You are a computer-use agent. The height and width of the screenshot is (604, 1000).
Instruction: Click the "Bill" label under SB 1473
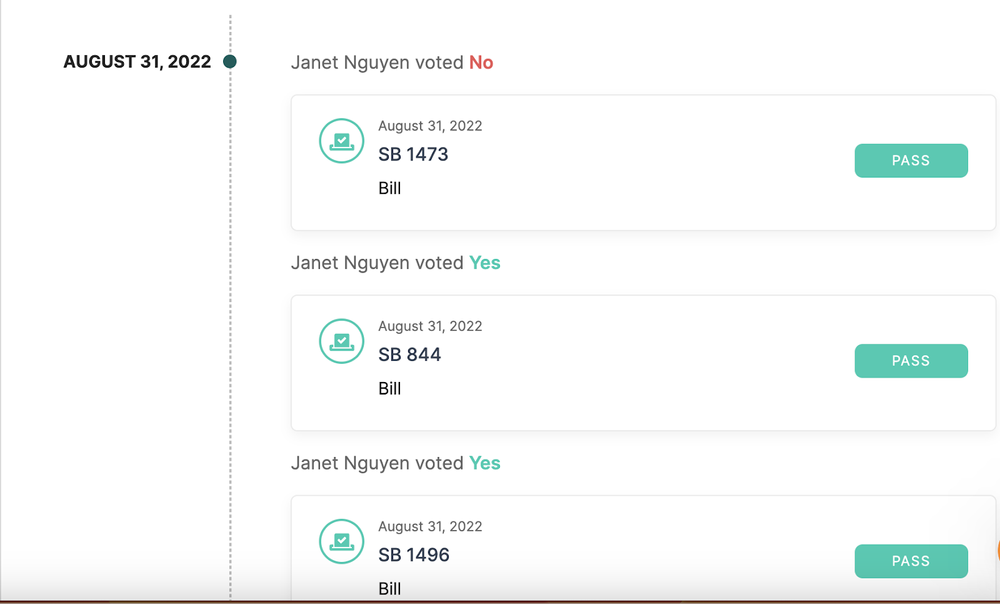tap(390, 188)
